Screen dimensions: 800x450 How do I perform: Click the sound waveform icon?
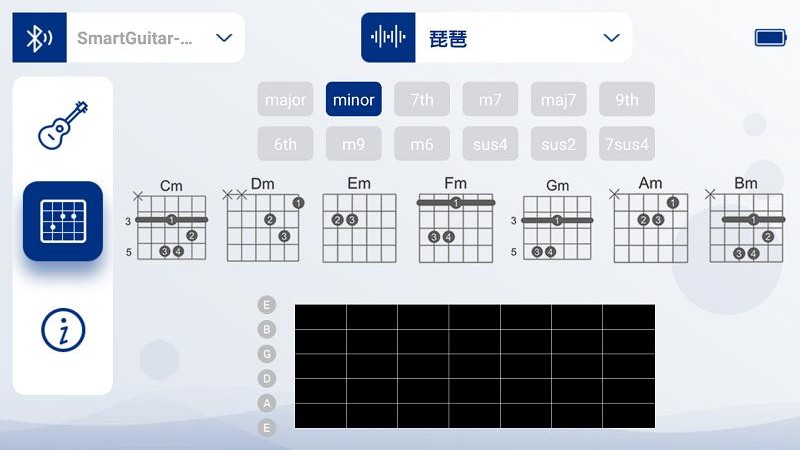click(x=388, y=38)
